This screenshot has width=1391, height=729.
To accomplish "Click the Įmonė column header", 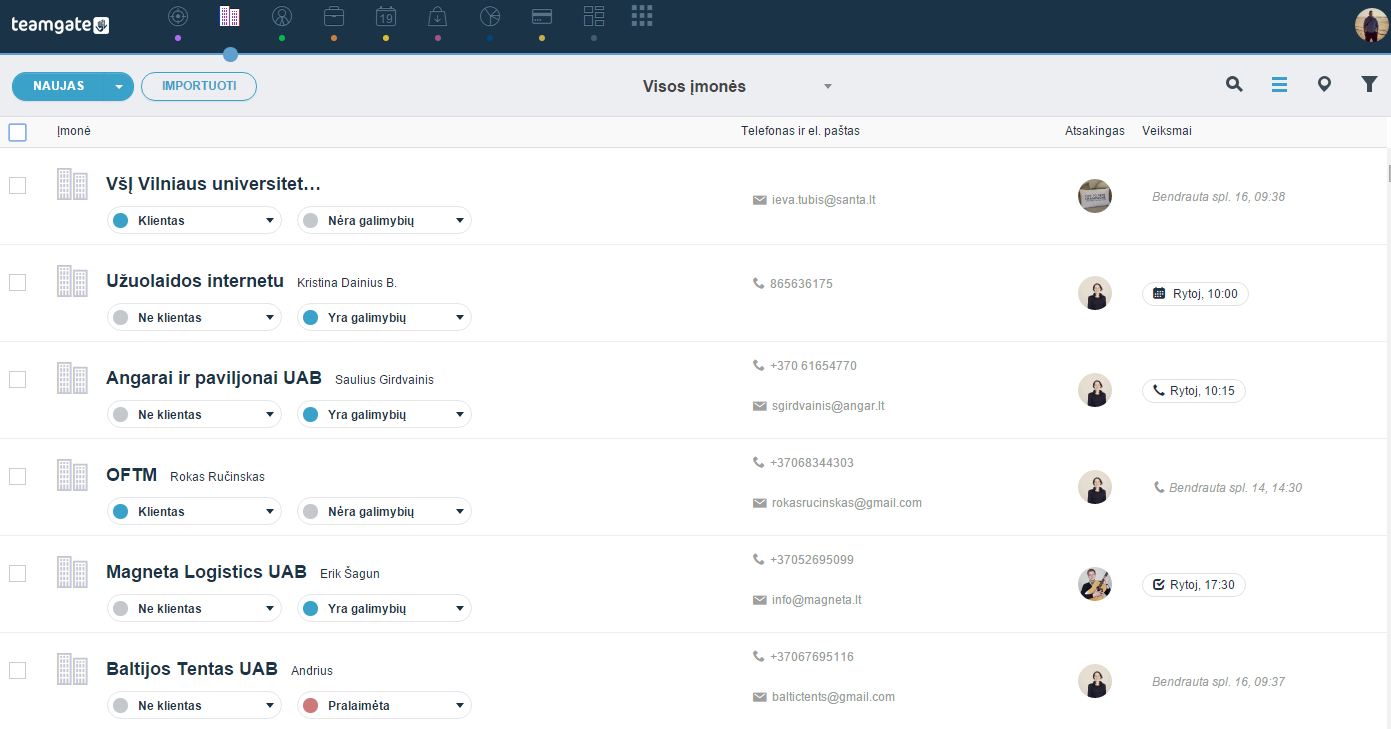I will tap(74, 131).
